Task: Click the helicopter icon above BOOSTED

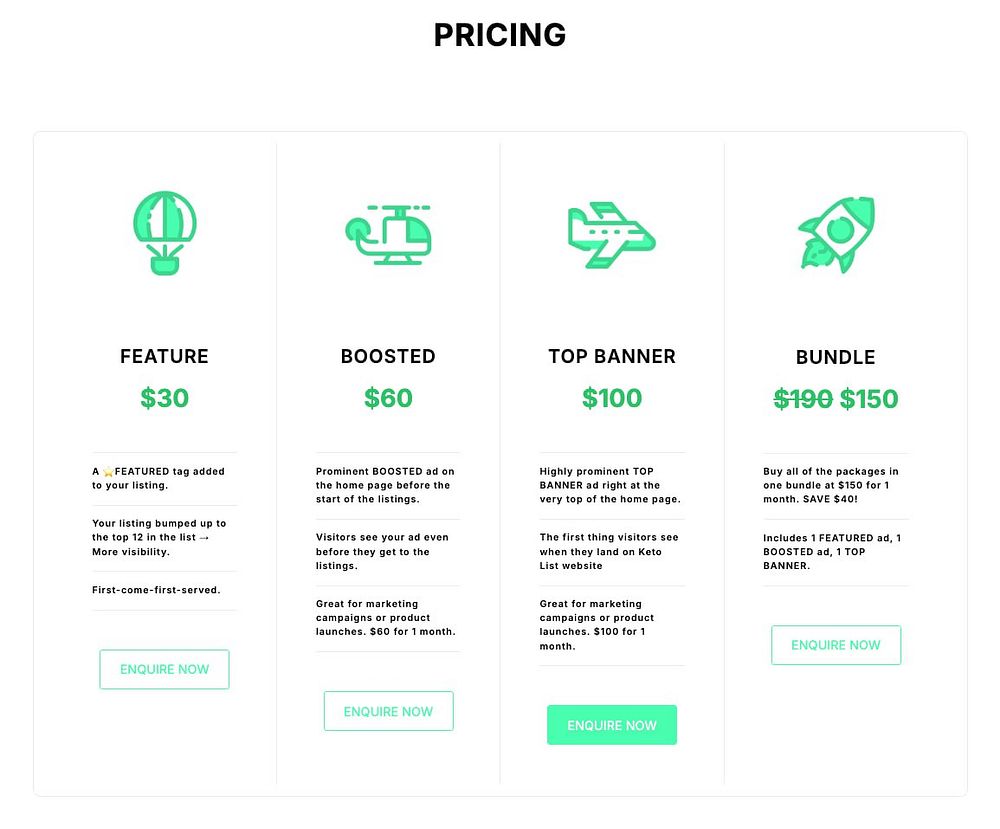Action: pyautogui.click(x=388, y=234)
